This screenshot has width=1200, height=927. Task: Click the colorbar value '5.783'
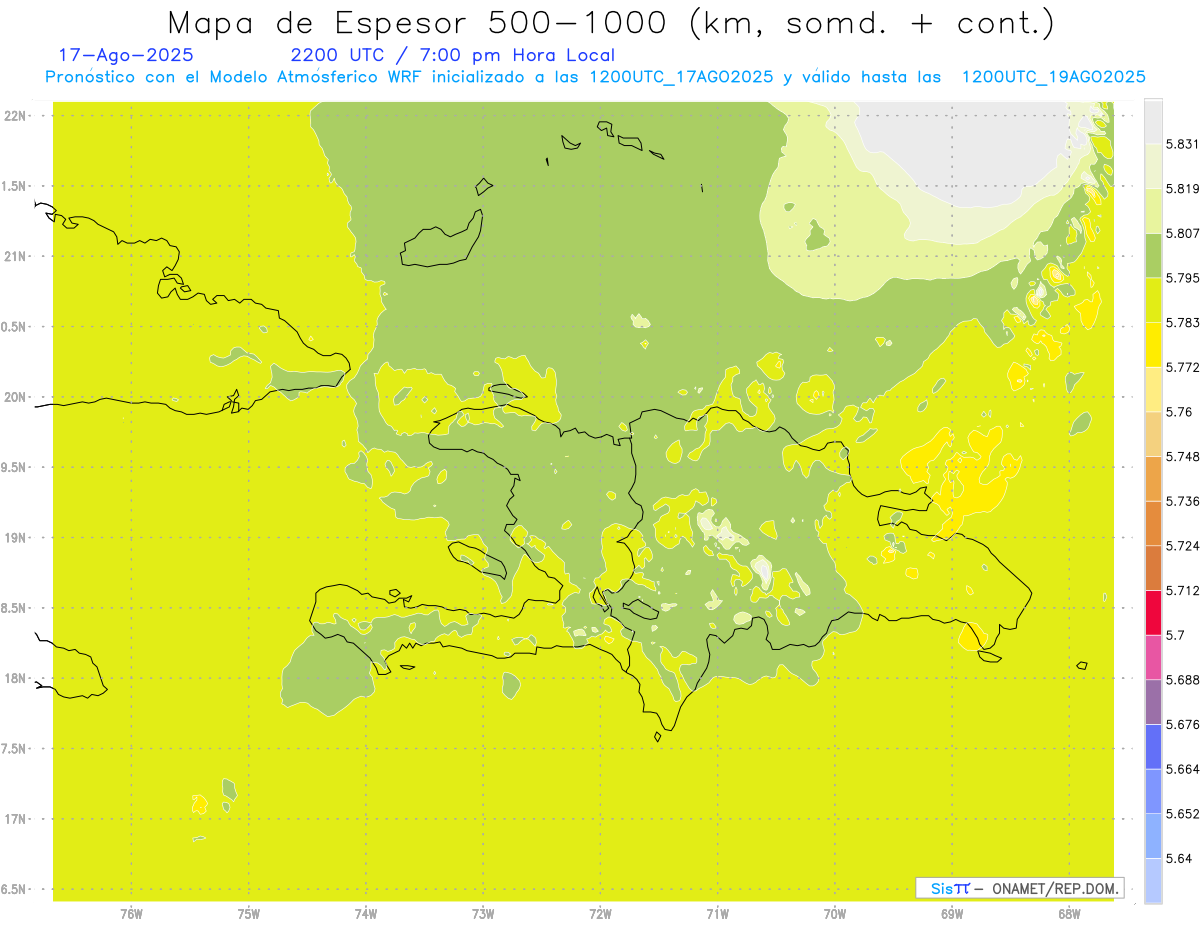click(1182, 322)
